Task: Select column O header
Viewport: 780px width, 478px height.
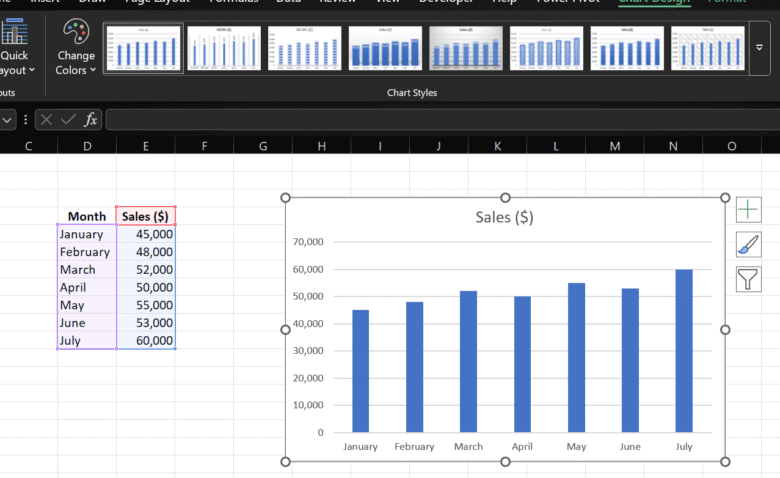Action: click(732, 146)
